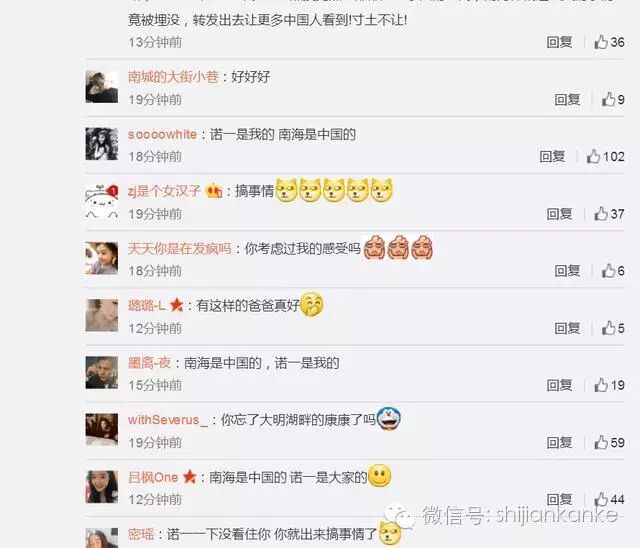This screenshot has width=640, height=548.
Task: Reply to 南城的大街小巷's 好好好 comment
Action: pyautogui.click(x=567, y=99)
